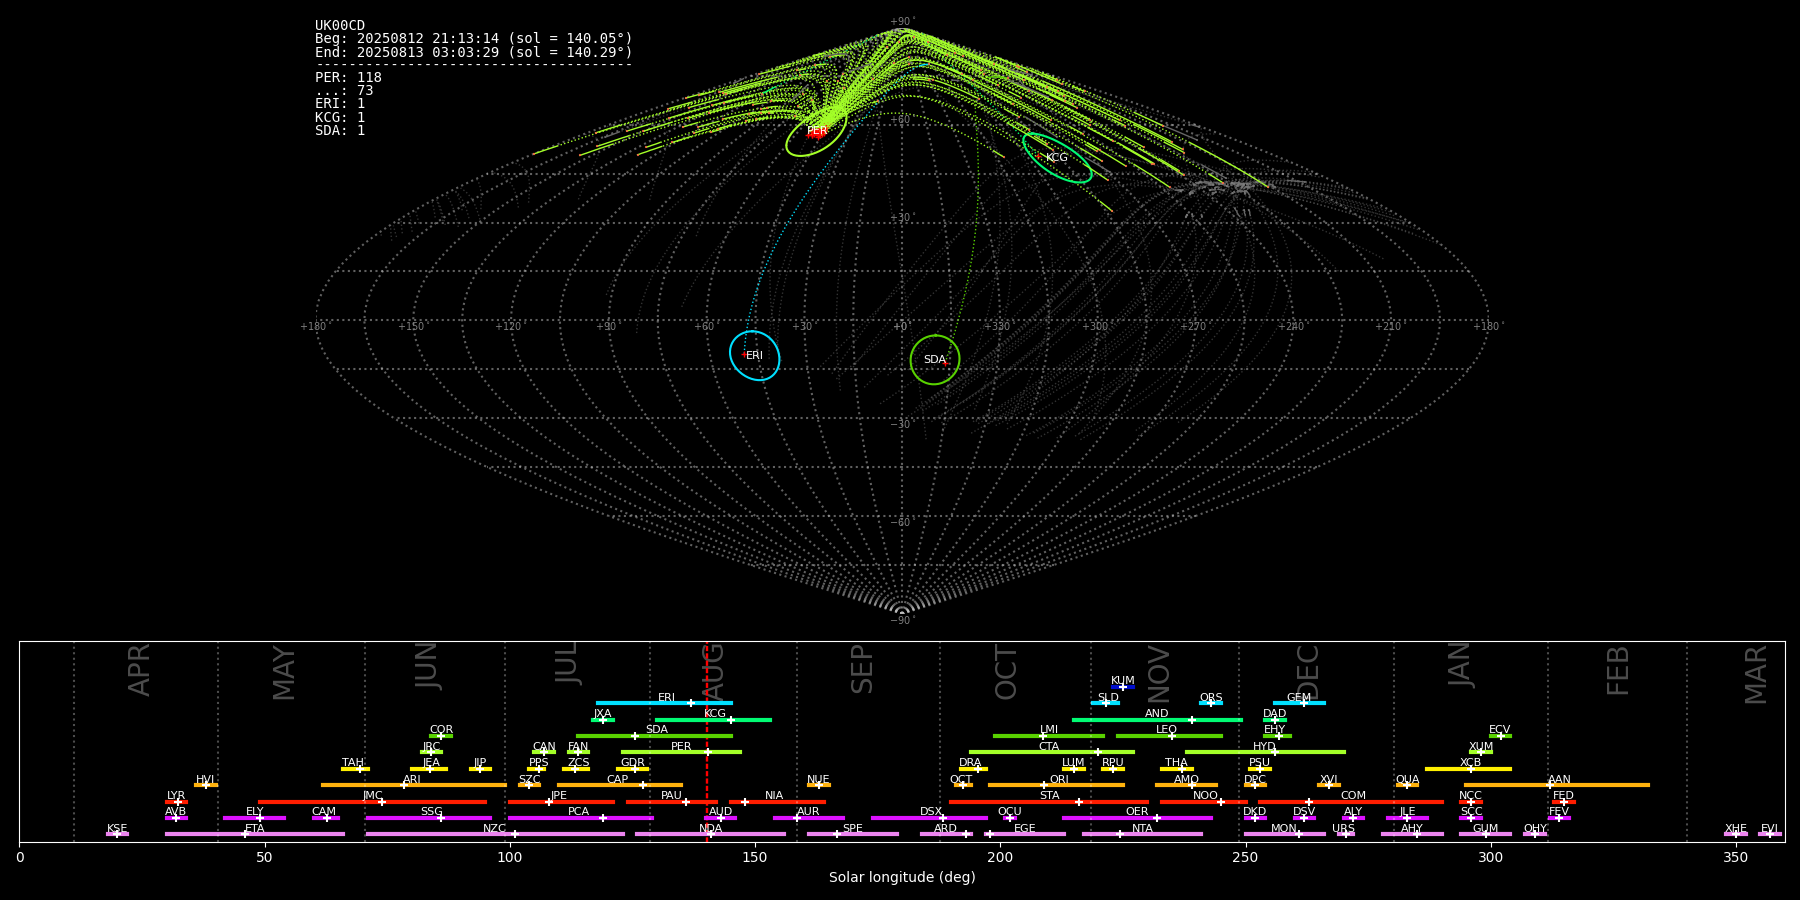Image resolution: width=1800 pixels, height=900 pixels.
Task: Click the pink QHY shower bar
Action: pos(1535,834)
